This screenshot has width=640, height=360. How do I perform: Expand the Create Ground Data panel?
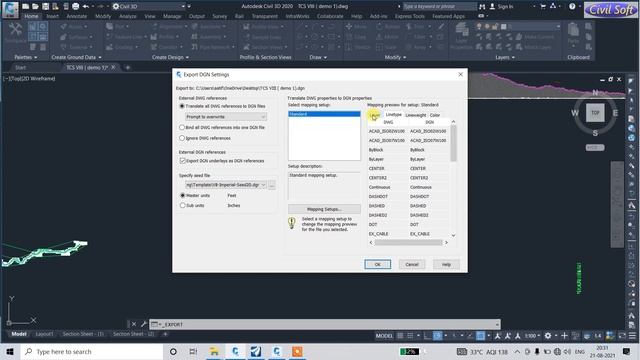tap(76, 58)
